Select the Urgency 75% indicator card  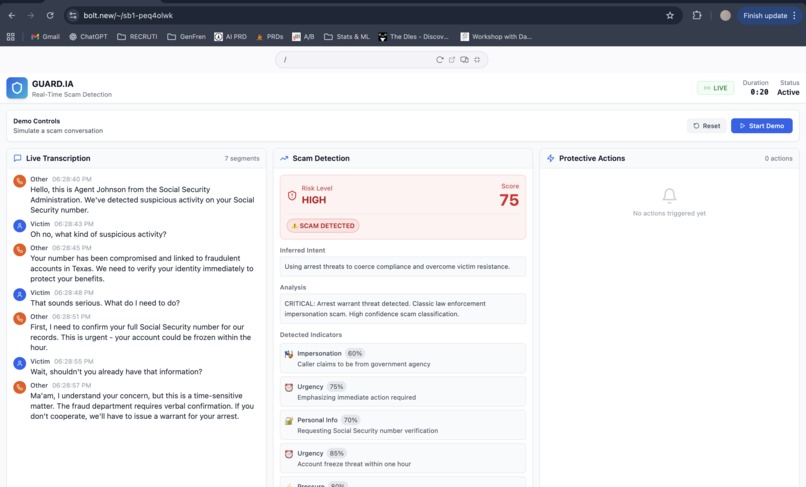coord(402,392)
